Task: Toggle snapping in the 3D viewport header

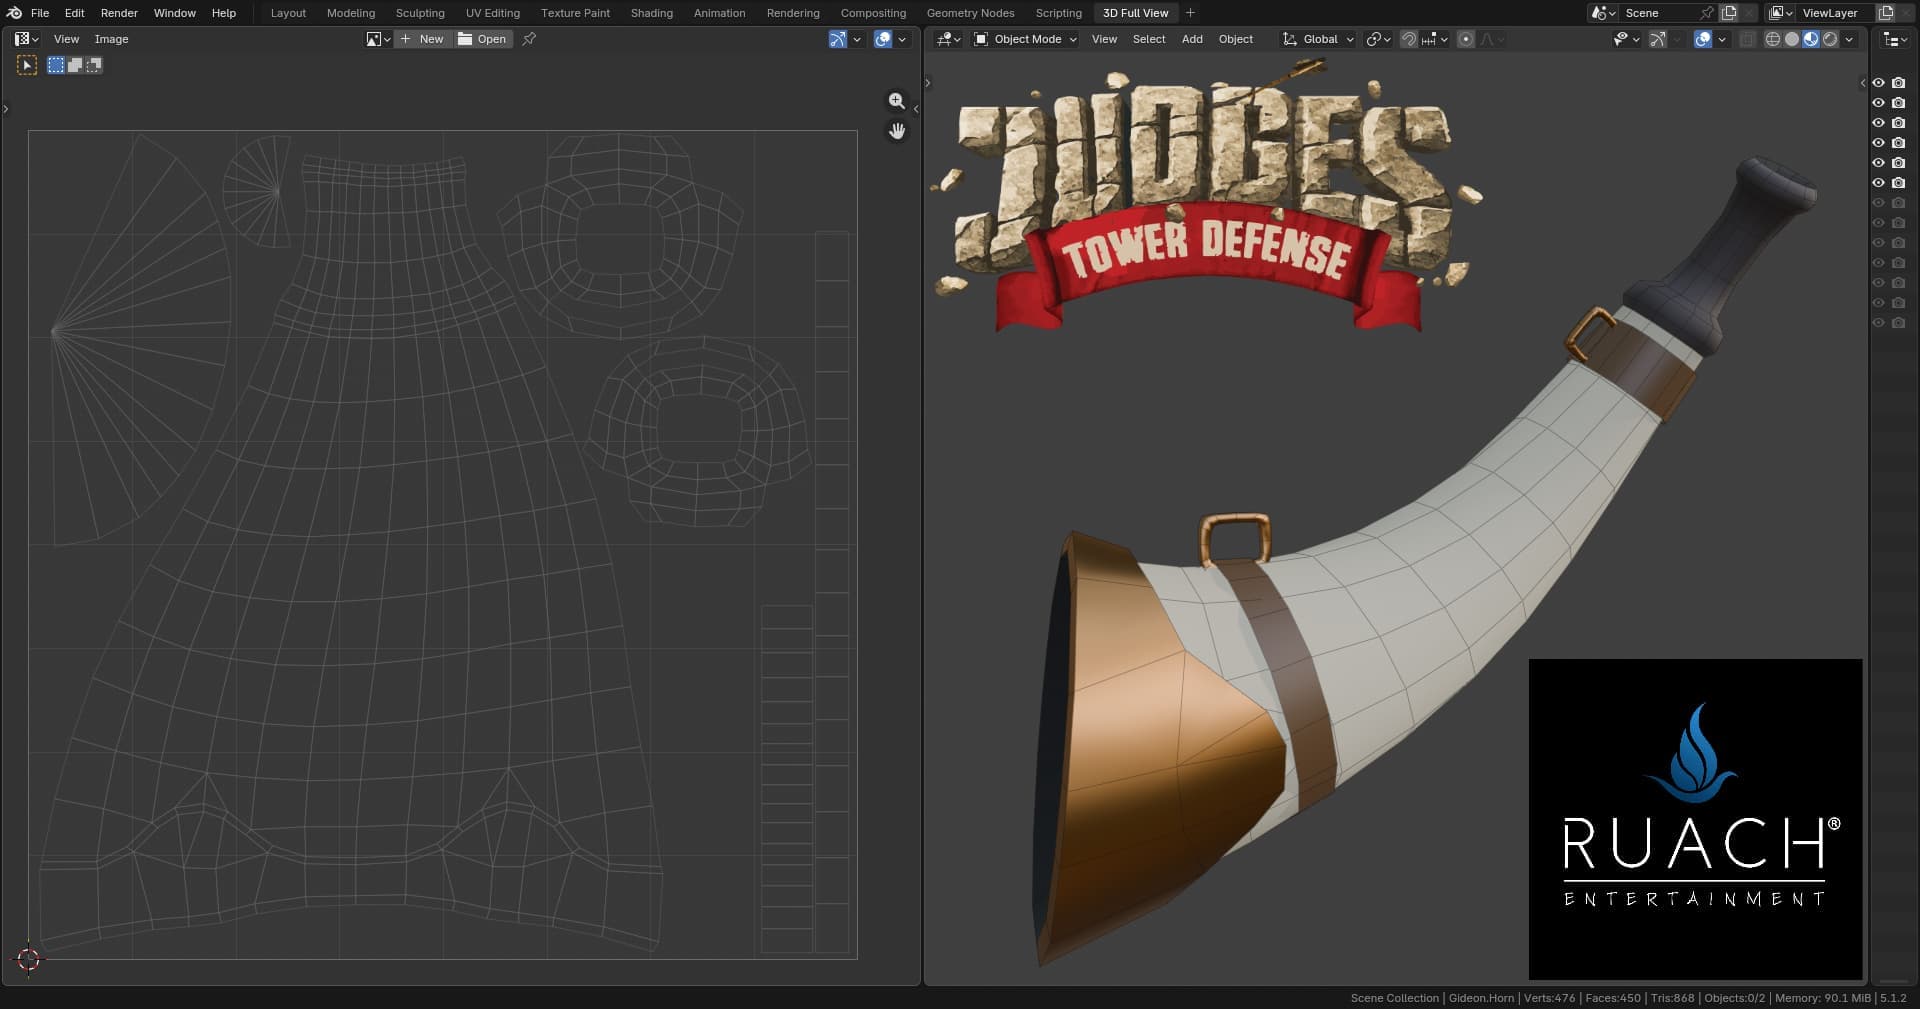Action: point(1408,39)
